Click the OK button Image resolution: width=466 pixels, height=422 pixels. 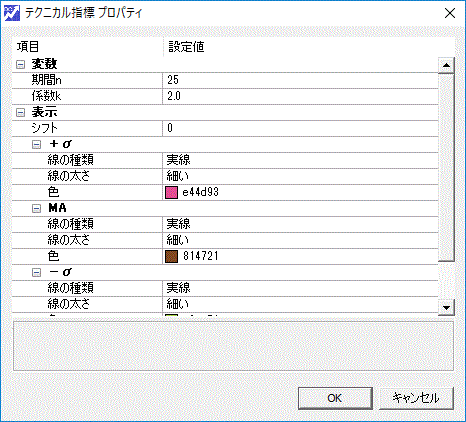click(335, 398)
